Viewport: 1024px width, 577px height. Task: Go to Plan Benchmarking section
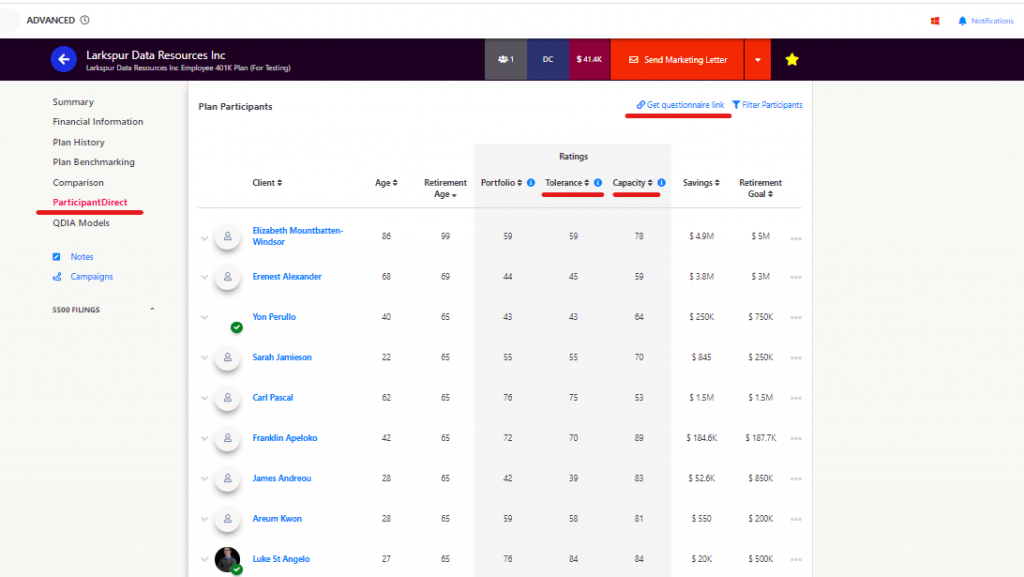click(x=93, y=162)
